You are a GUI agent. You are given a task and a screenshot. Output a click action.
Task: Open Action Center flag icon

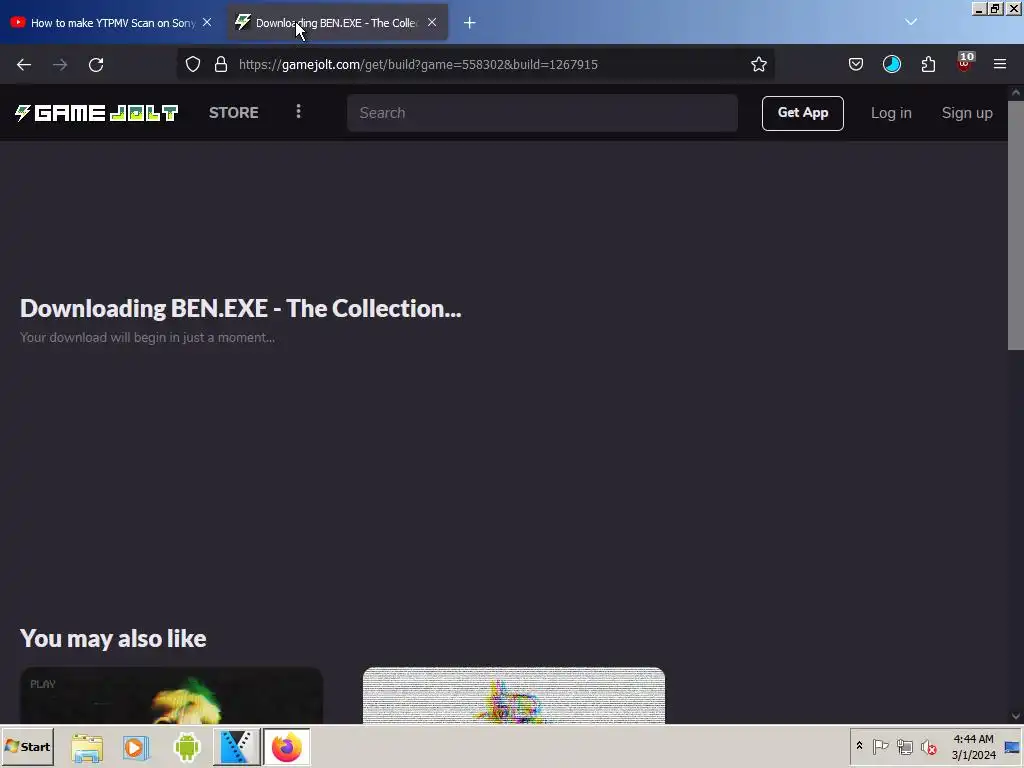point(880,746)
